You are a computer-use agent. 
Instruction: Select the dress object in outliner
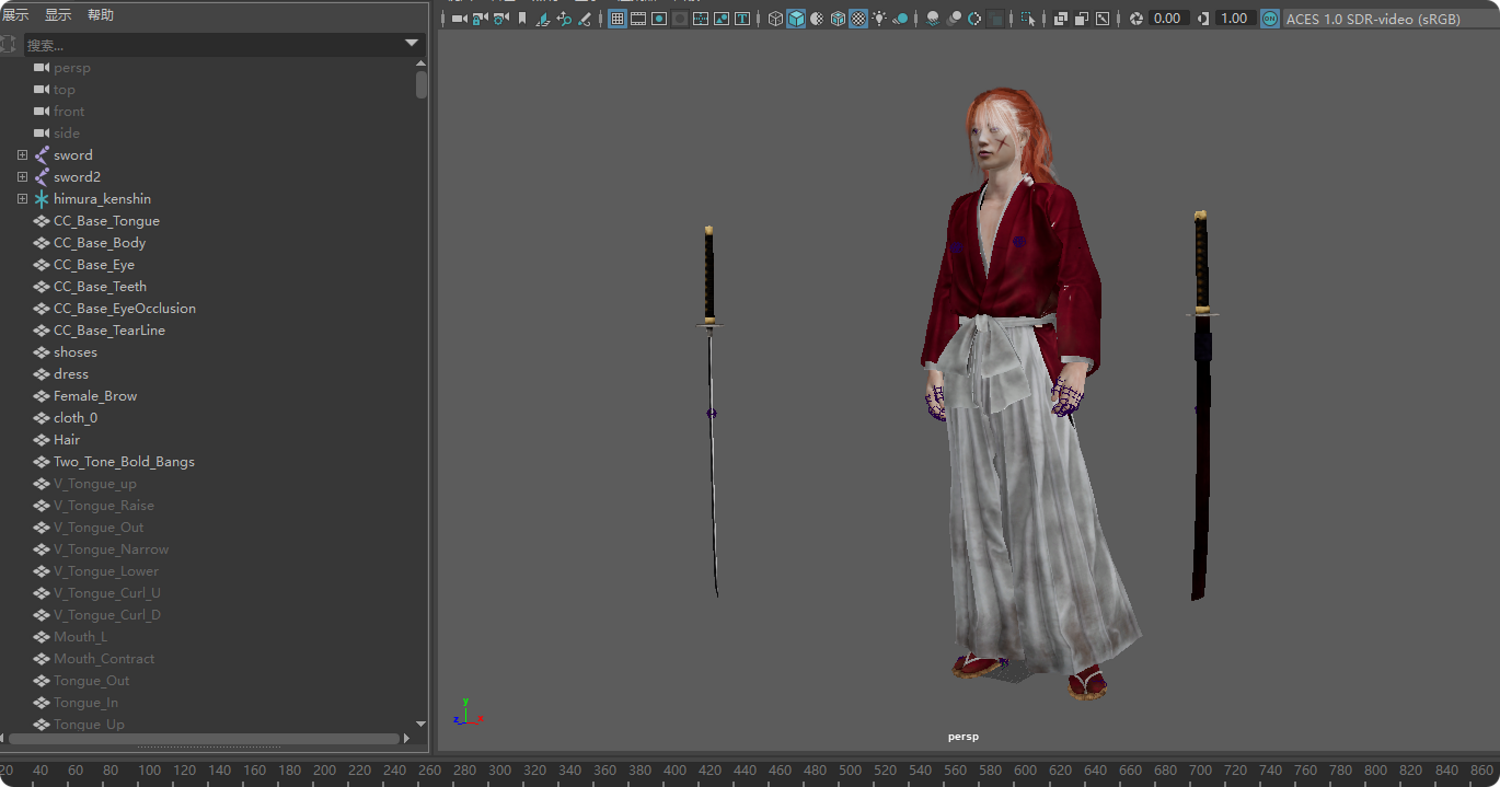click(71, 374)
